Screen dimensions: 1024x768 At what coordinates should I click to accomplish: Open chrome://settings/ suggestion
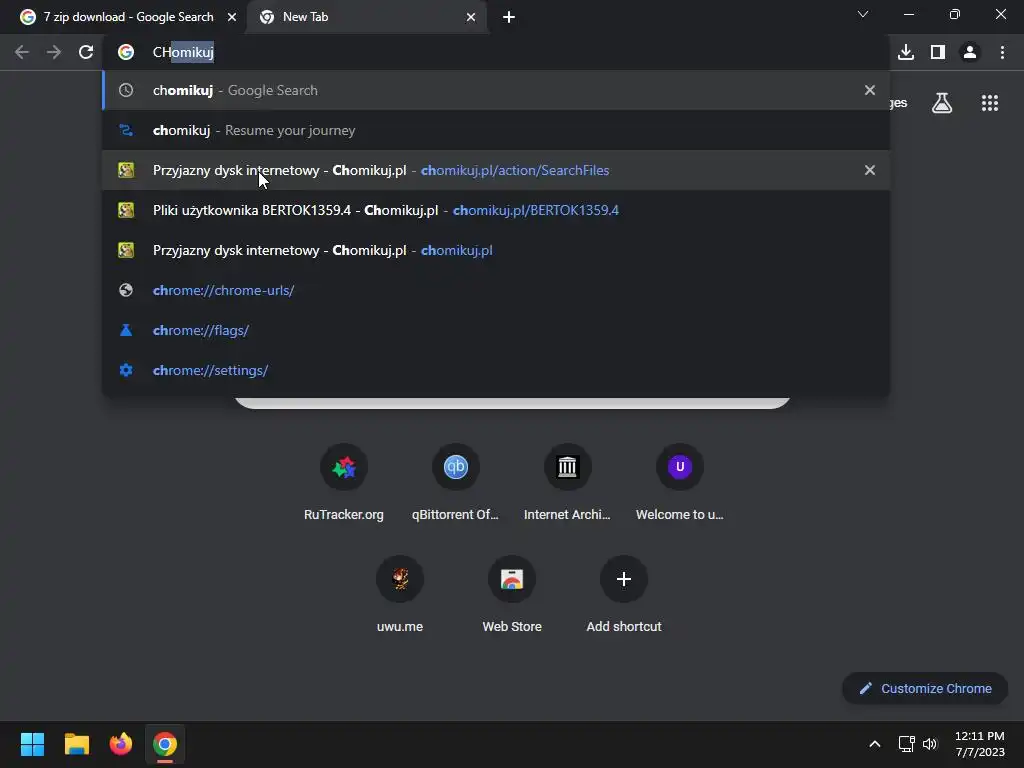pos(496,370)
